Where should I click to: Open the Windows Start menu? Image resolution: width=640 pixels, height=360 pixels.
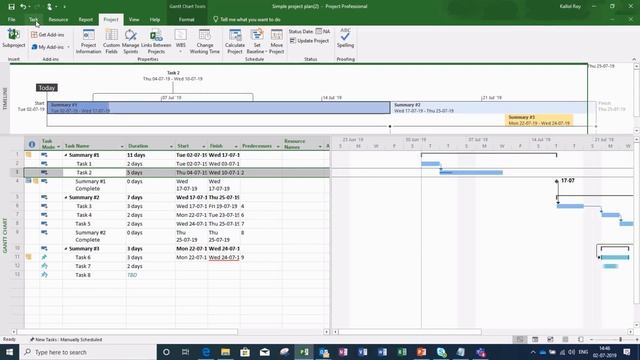pyautogui.click(x=9, y=352)
